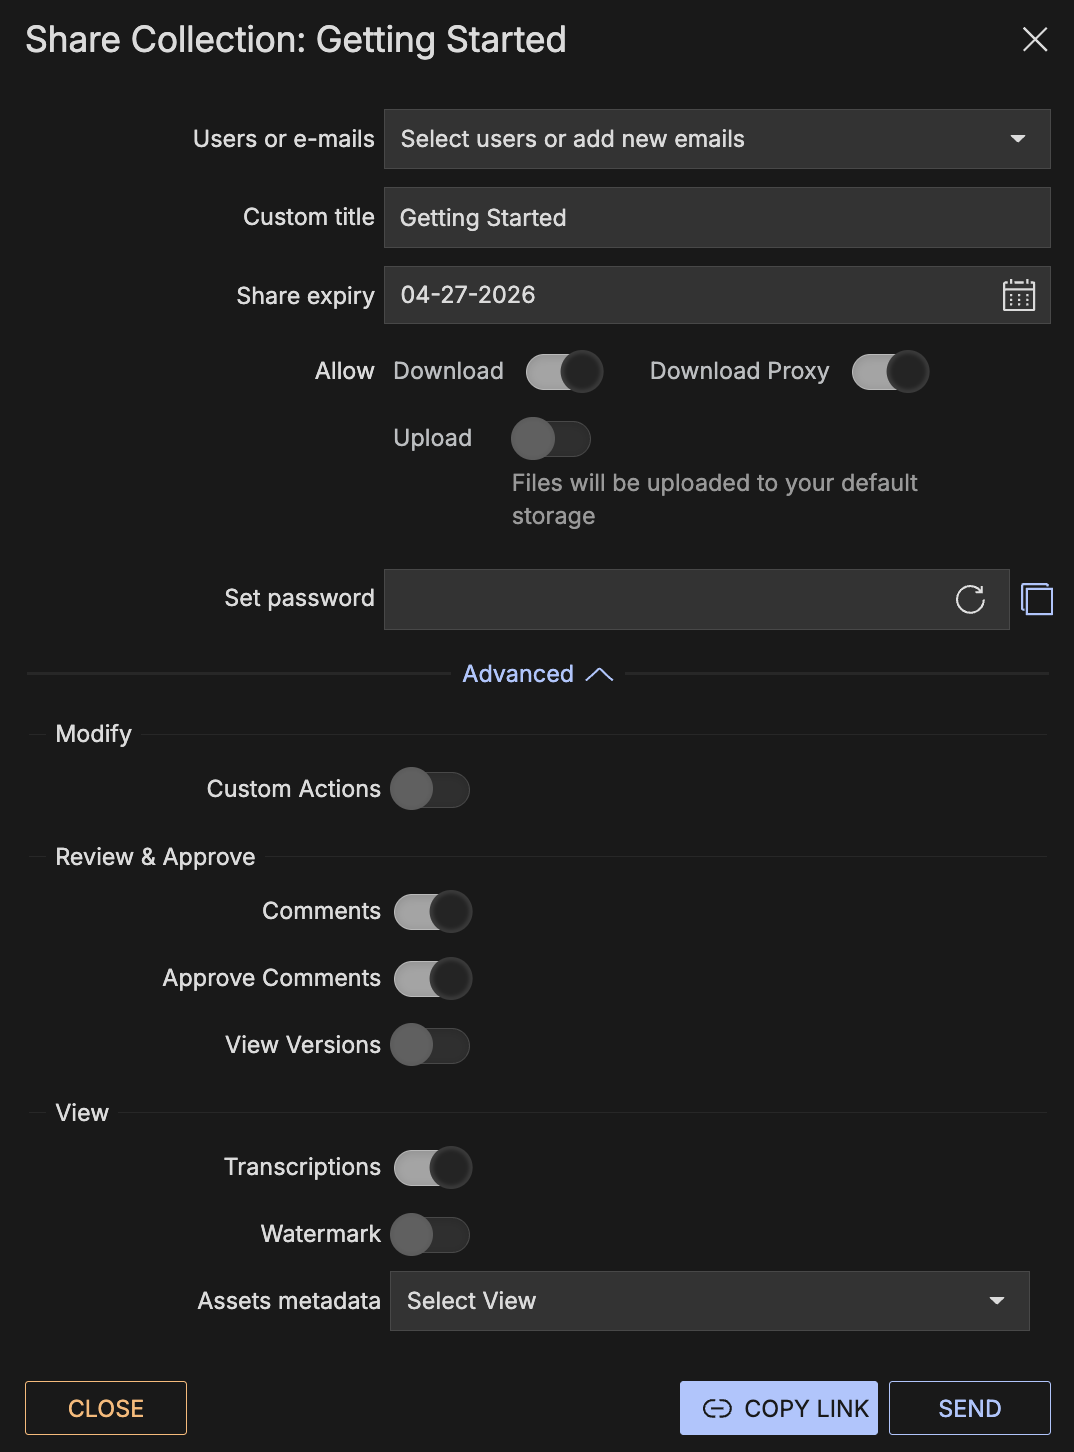The width and height of the screenshot is (1074, 1452).
Task: Regenerate password with the refresh icon
Action: point(970,599)
